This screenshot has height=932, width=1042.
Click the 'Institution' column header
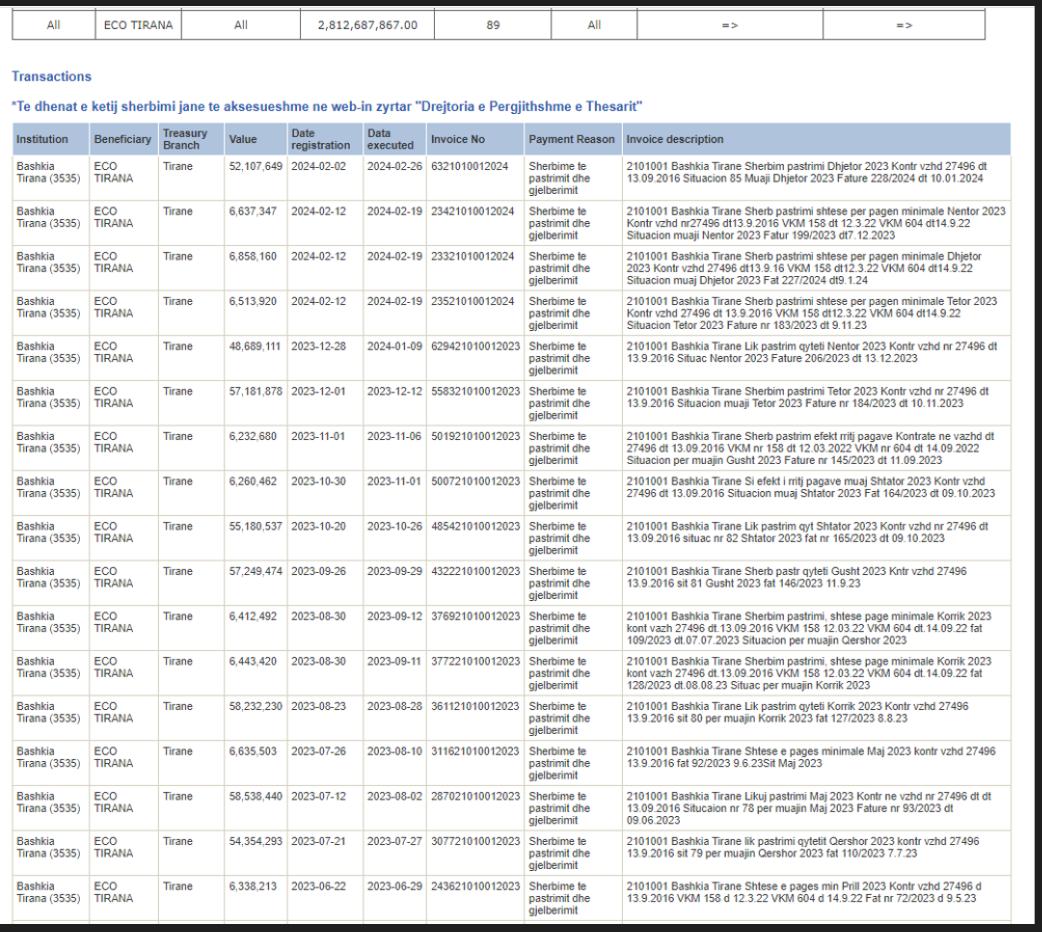[x=42, y=139]
